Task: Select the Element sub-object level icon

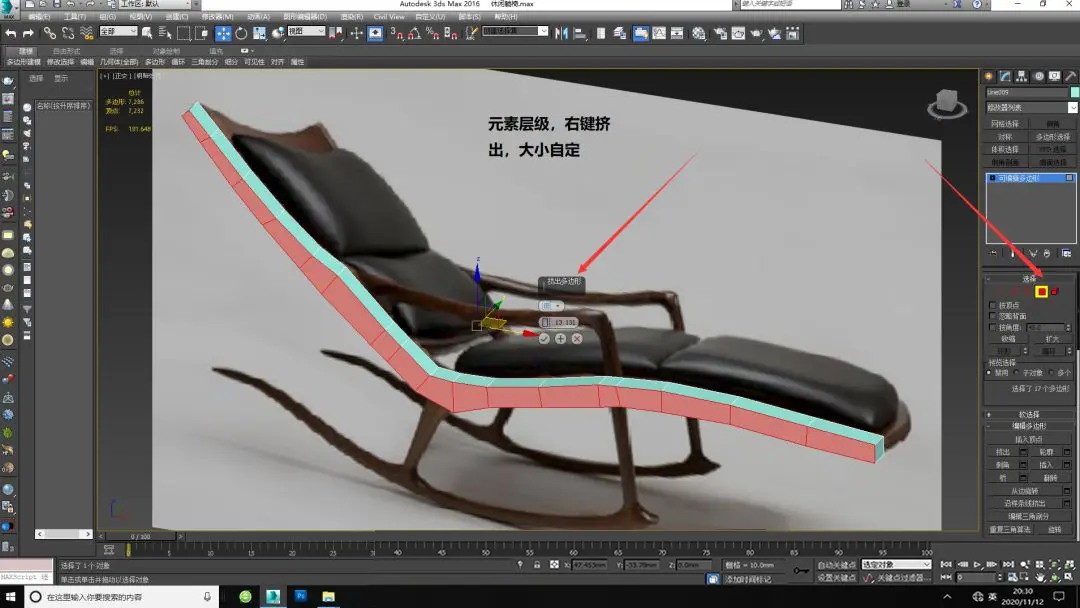Action: pyautogui.click(x=1055, y=292)
